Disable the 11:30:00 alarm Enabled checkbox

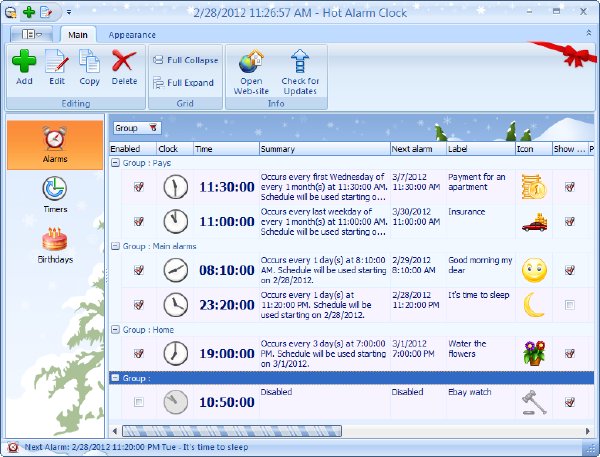point(139,187)
